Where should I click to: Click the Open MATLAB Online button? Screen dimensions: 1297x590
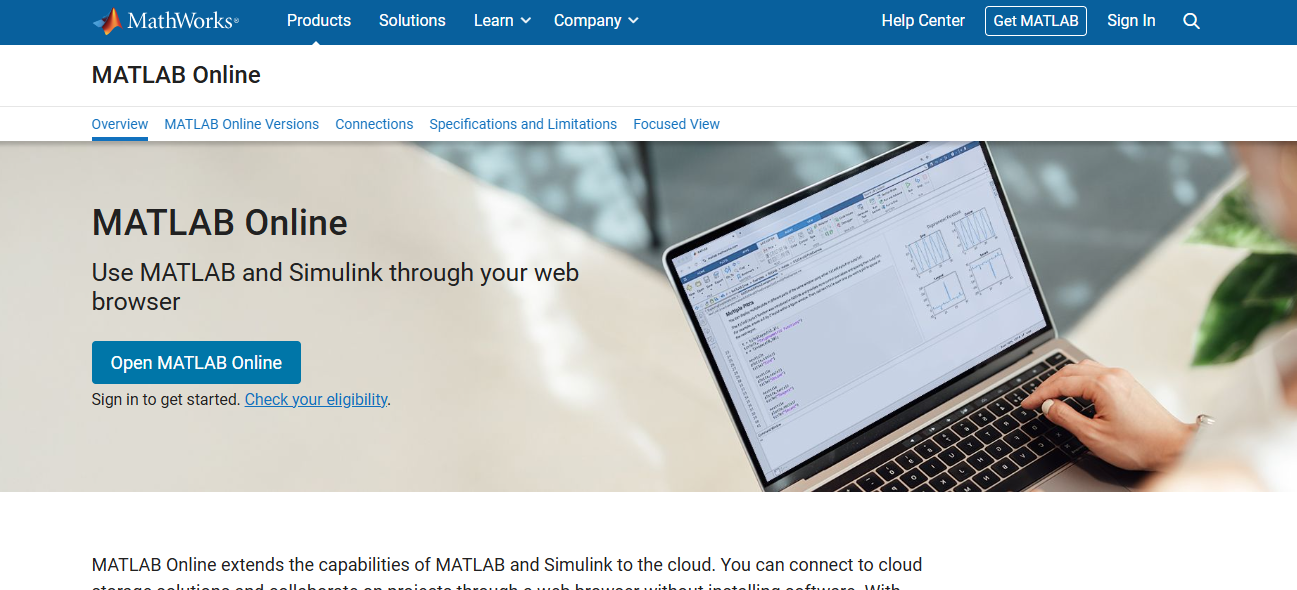click(196, 362)
